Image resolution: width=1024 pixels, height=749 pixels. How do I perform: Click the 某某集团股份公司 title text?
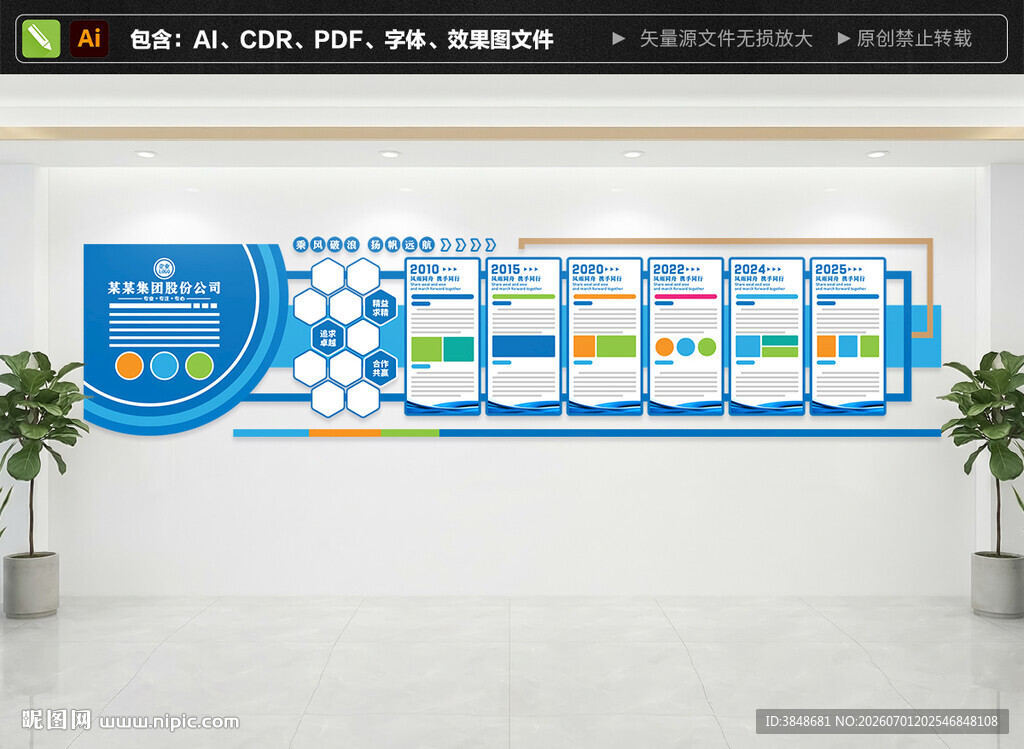(x=165, y=288)
